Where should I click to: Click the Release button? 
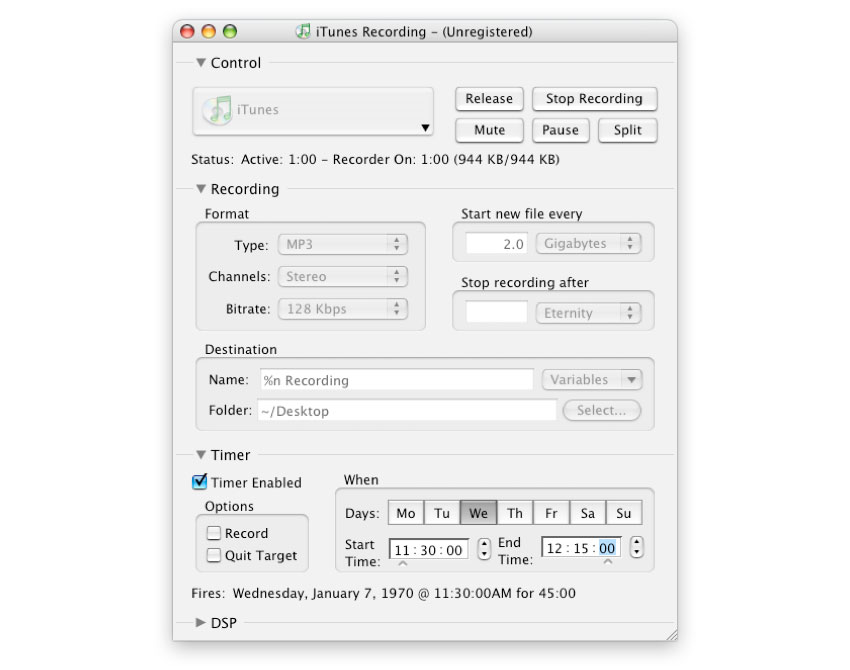click(489, 99)
